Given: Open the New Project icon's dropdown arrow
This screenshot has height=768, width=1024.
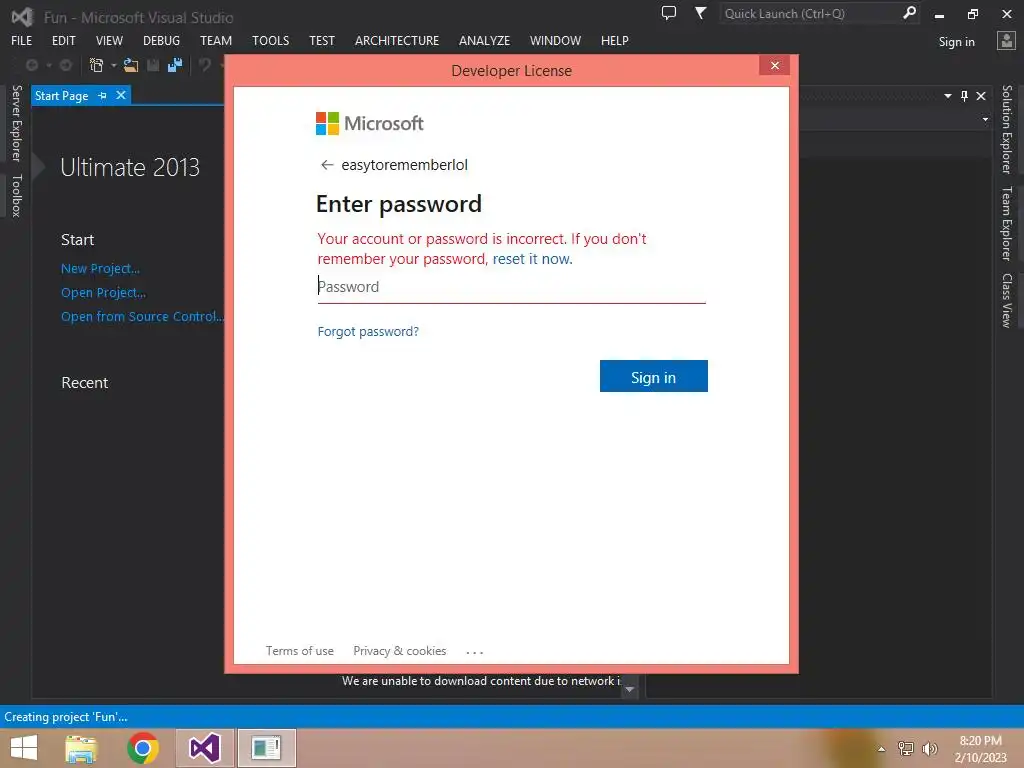Looking at the screenshot, I should click(x=113, y=65).
